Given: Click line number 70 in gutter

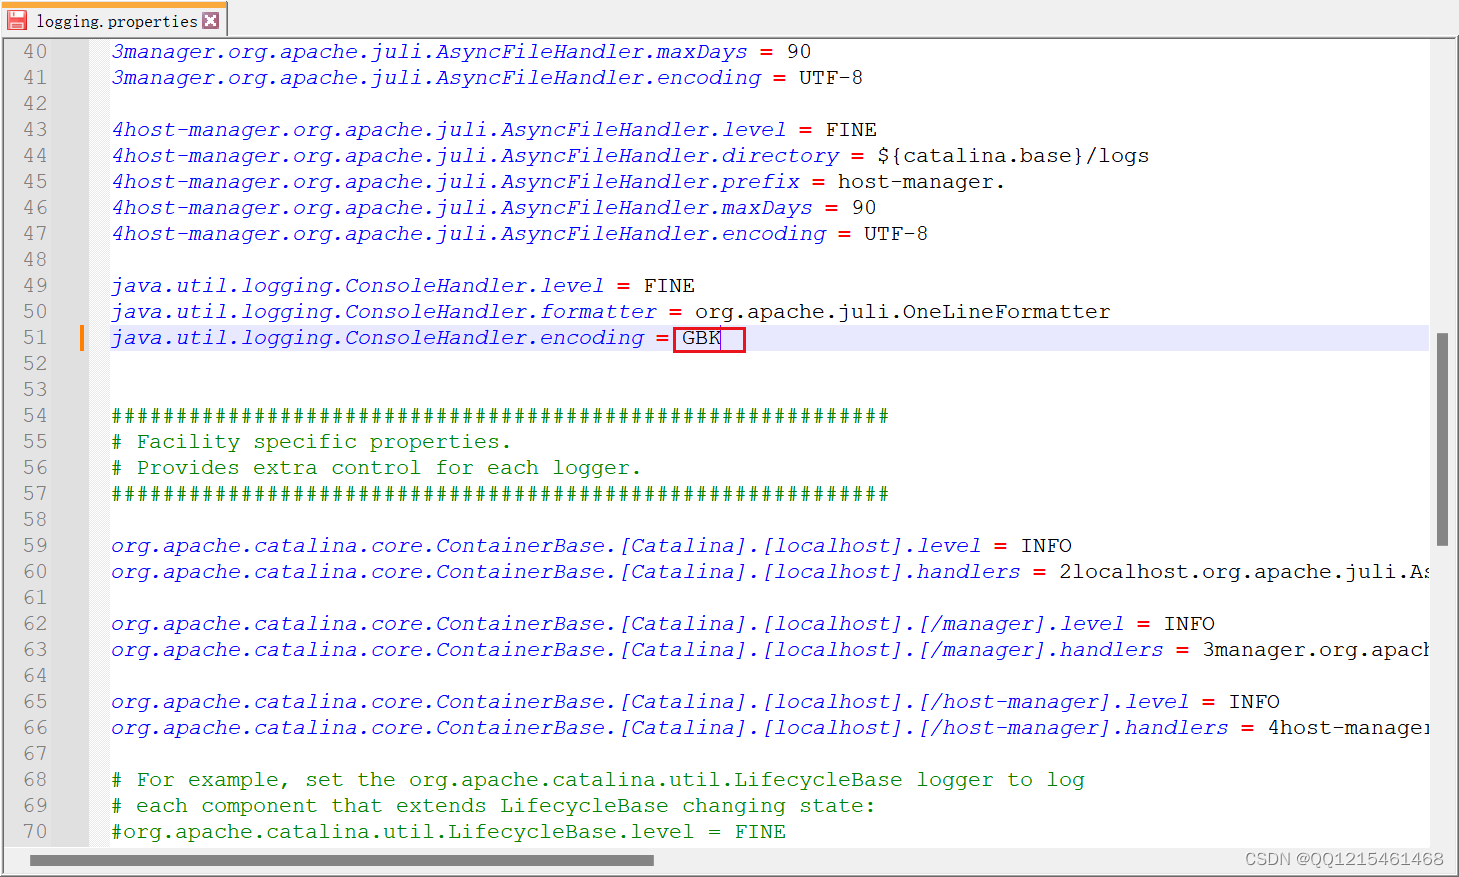Looking at the screenshot, I should [35, 832].
